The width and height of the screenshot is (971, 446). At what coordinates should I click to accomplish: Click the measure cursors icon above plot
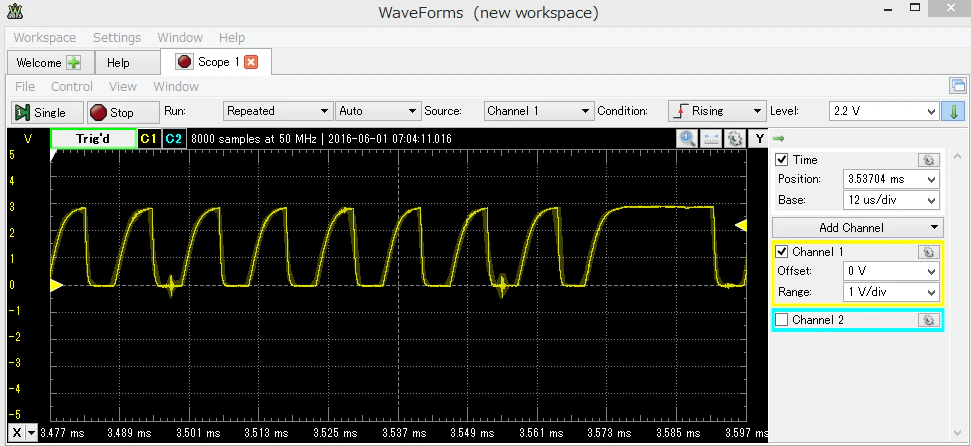[x=711, y=138]
